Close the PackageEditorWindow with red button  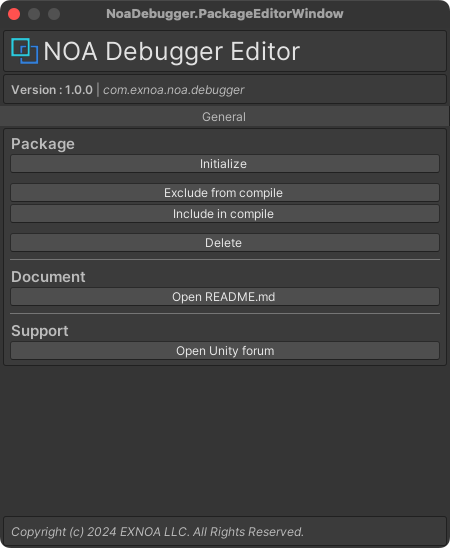pos(14,14)
